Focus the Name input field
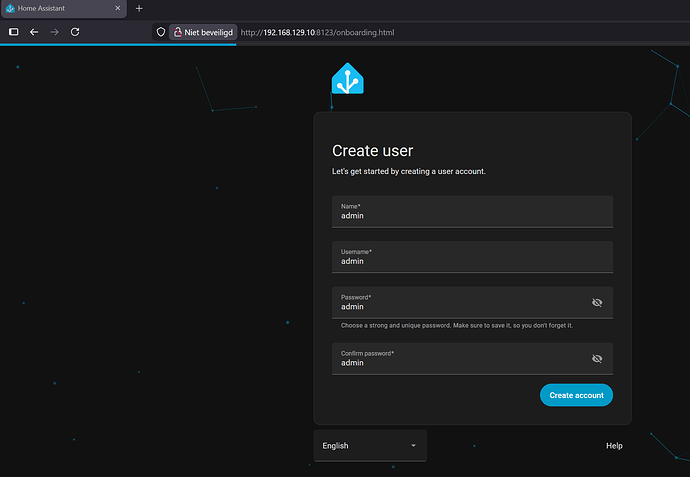Image resolution: width=690 pixels, height=477 pixels. click(x=460, y=212)
